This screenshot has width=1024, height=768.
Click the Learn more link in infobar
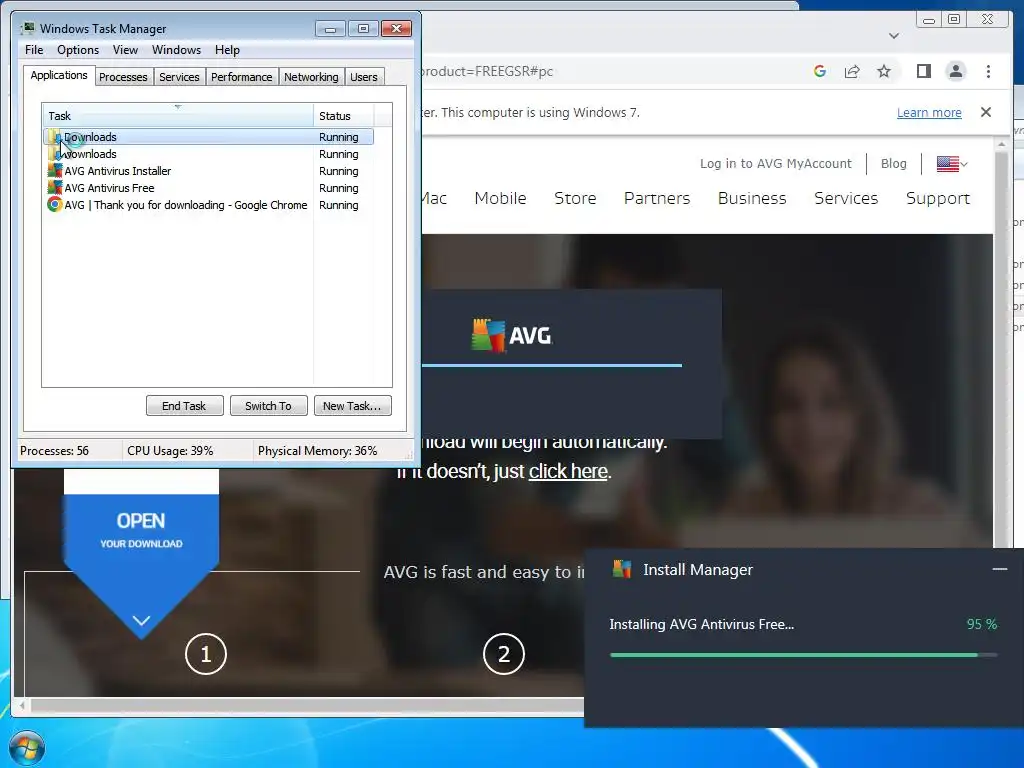(x=929, y=112)
